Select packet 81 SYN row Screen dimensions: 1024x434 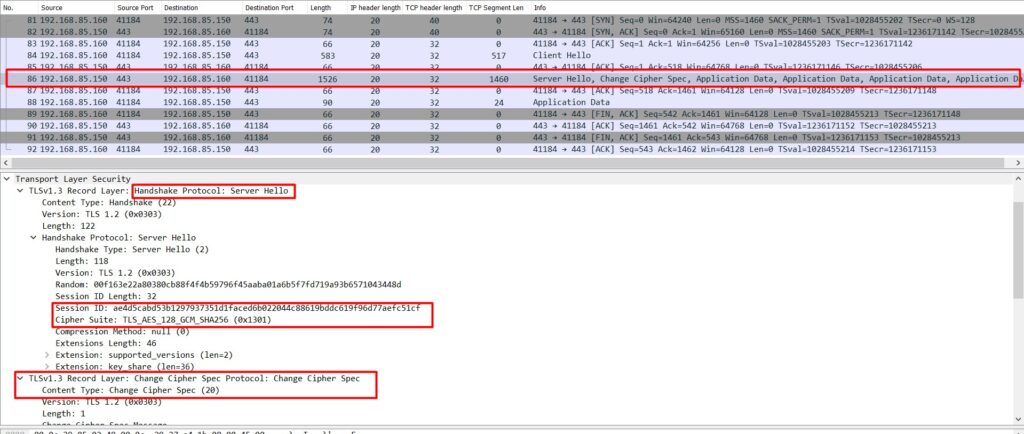(512, 20)
